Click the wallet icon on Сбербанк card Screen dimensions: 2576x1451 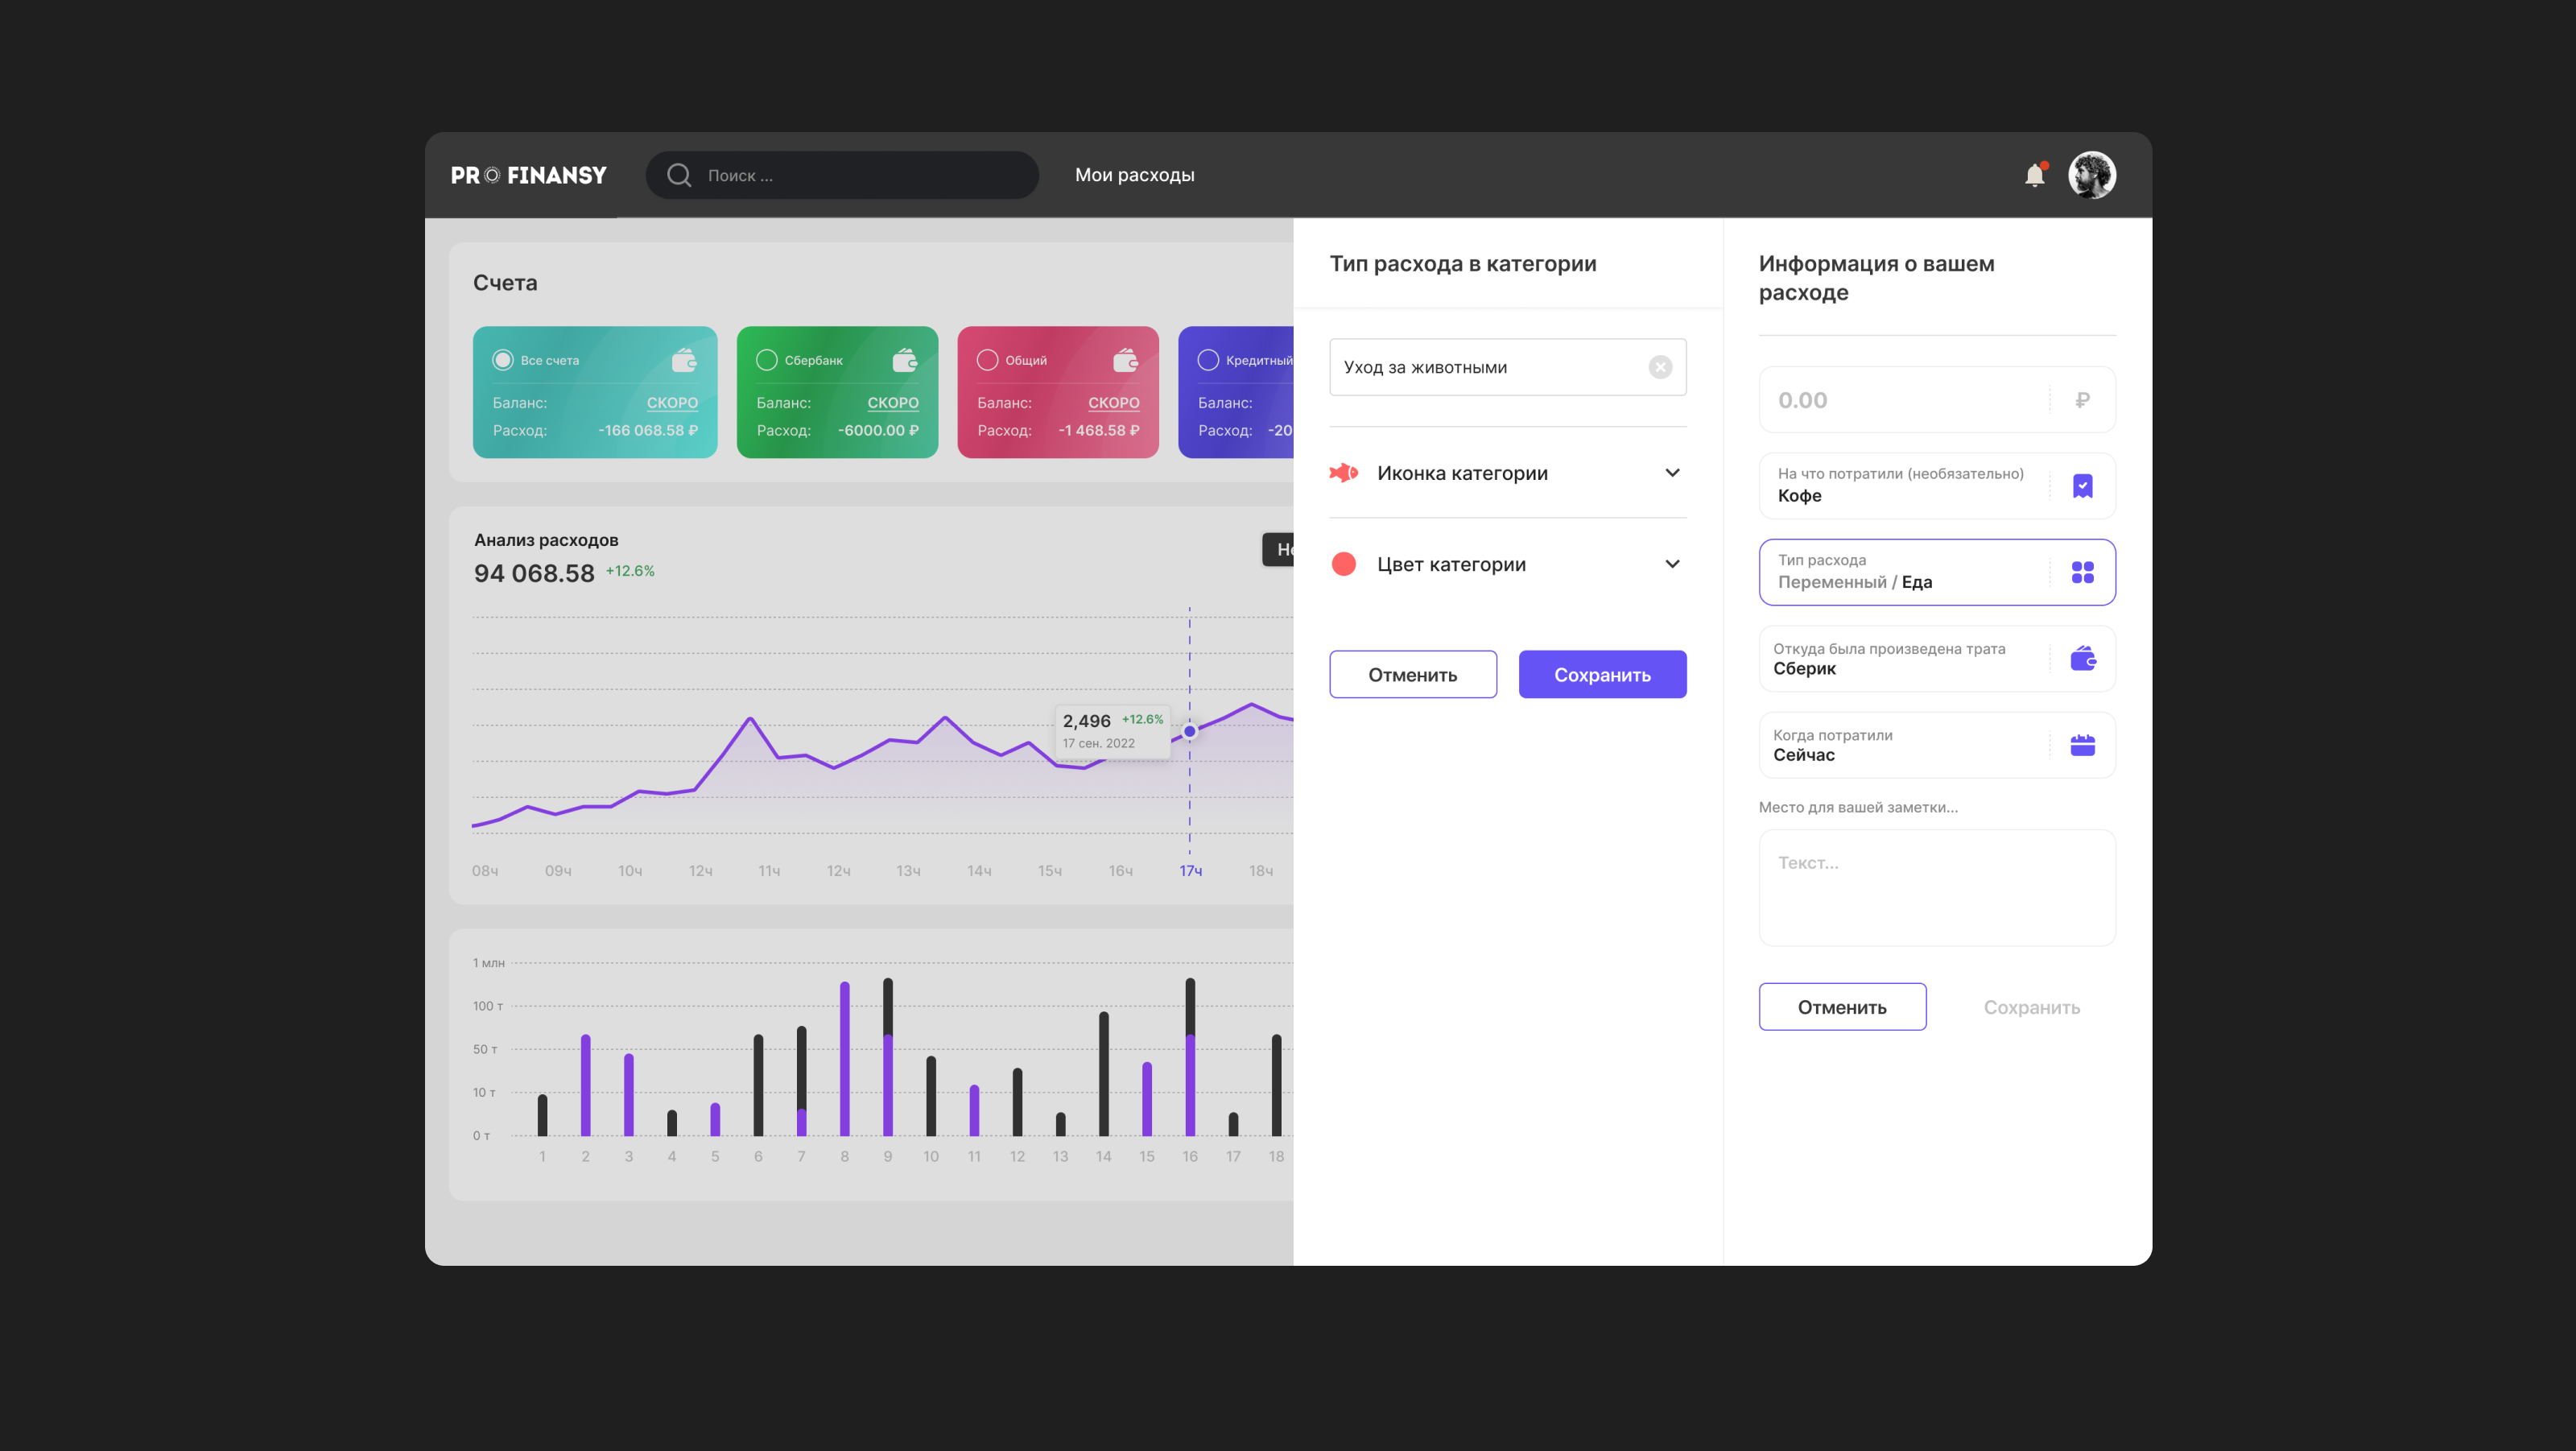coord(904,361)
